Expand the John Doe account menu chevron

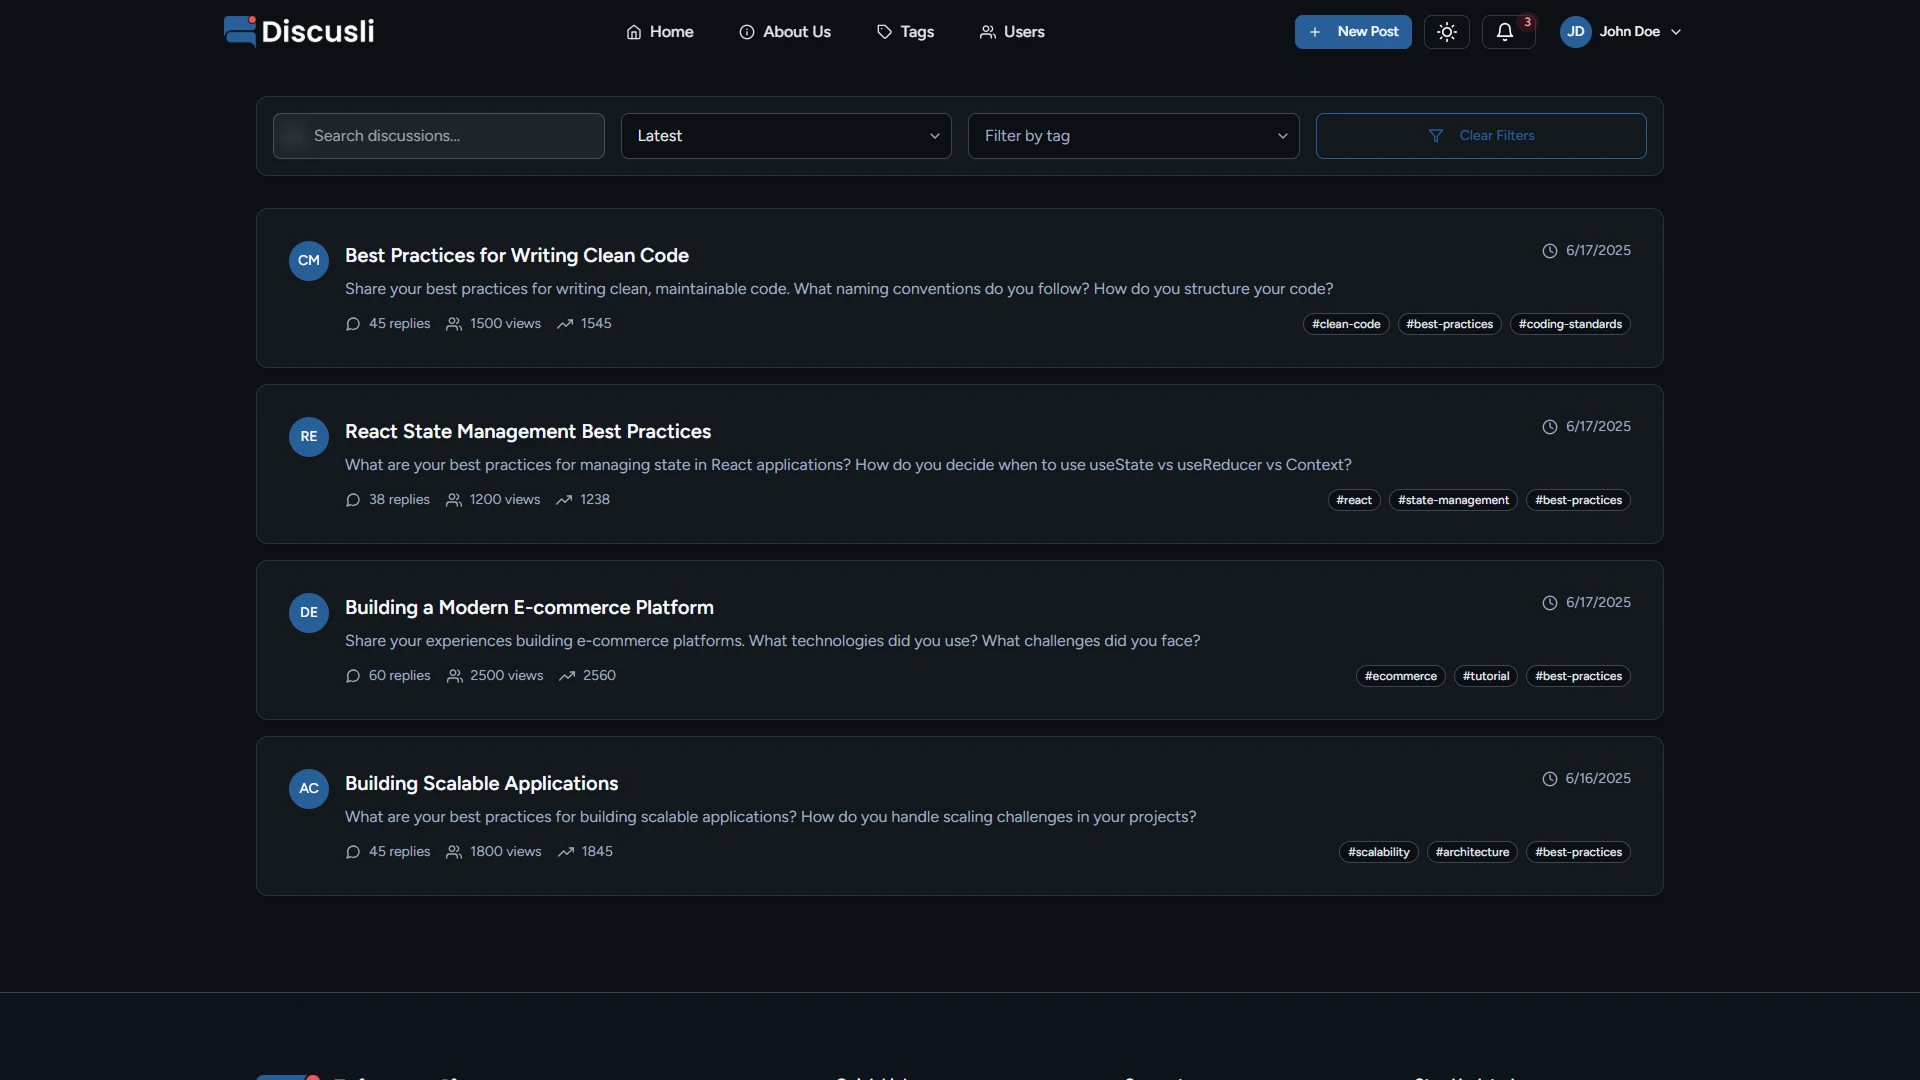pyautogui.click(x=1676, y=32)
